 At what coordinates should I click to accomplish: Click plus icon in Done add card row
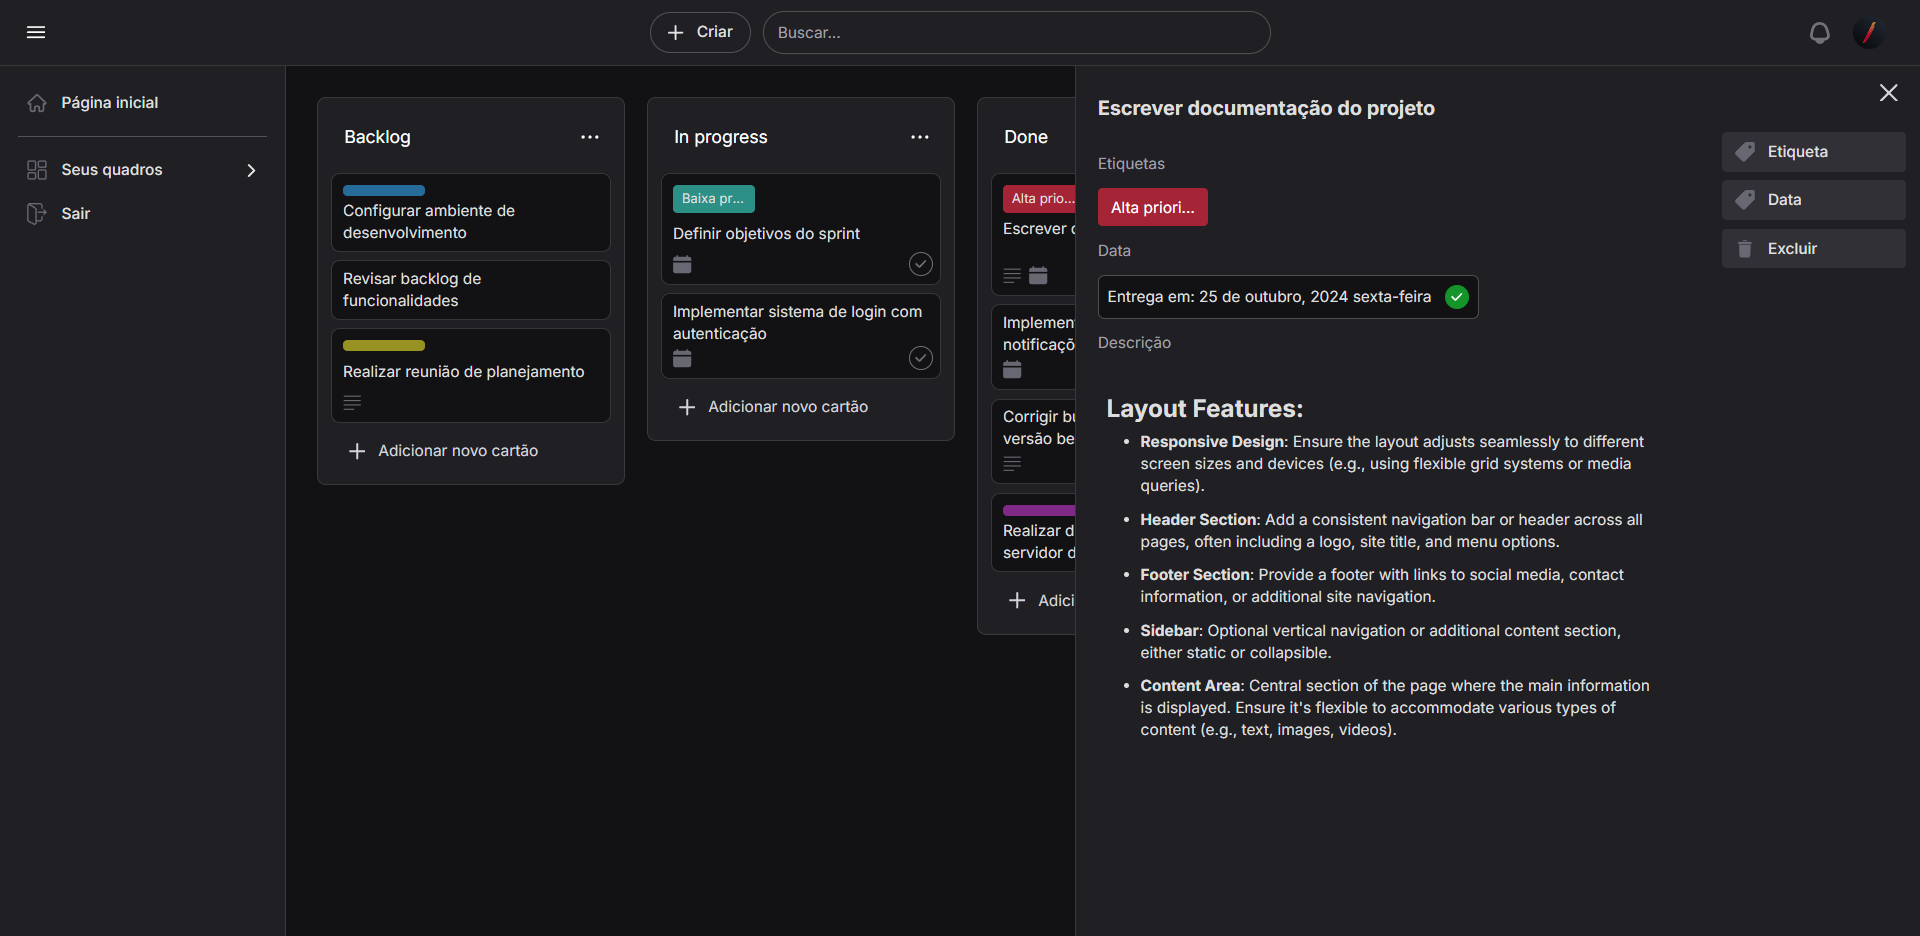(x=1017, y=600)
